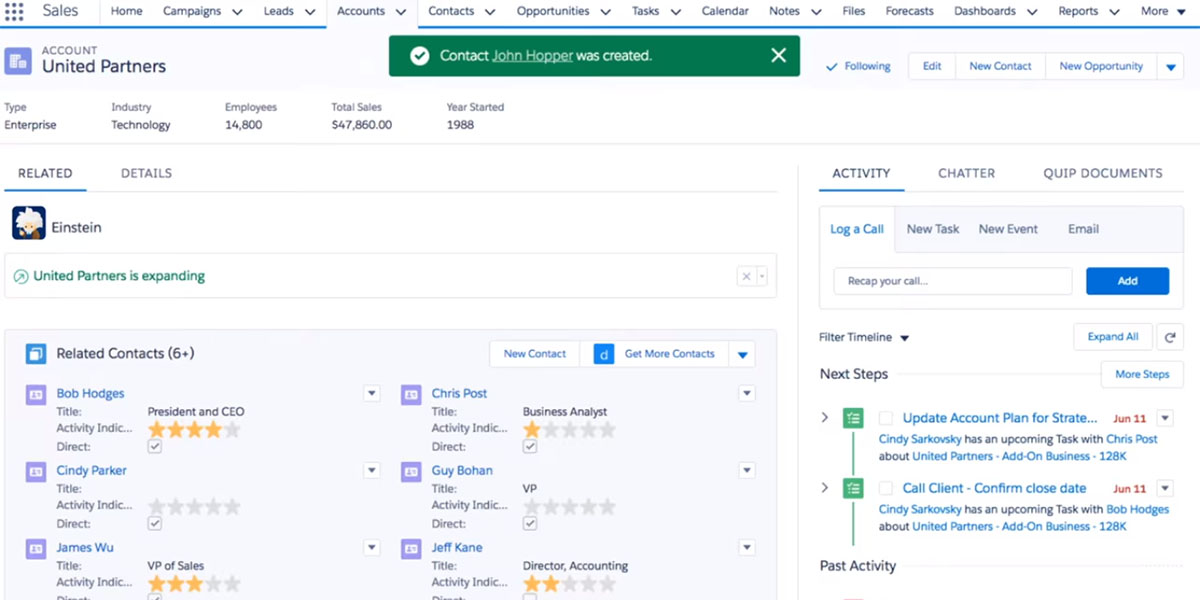Expand the Call Client task details
Viewport: 1200px width, 600px height.
coord(825,488)
